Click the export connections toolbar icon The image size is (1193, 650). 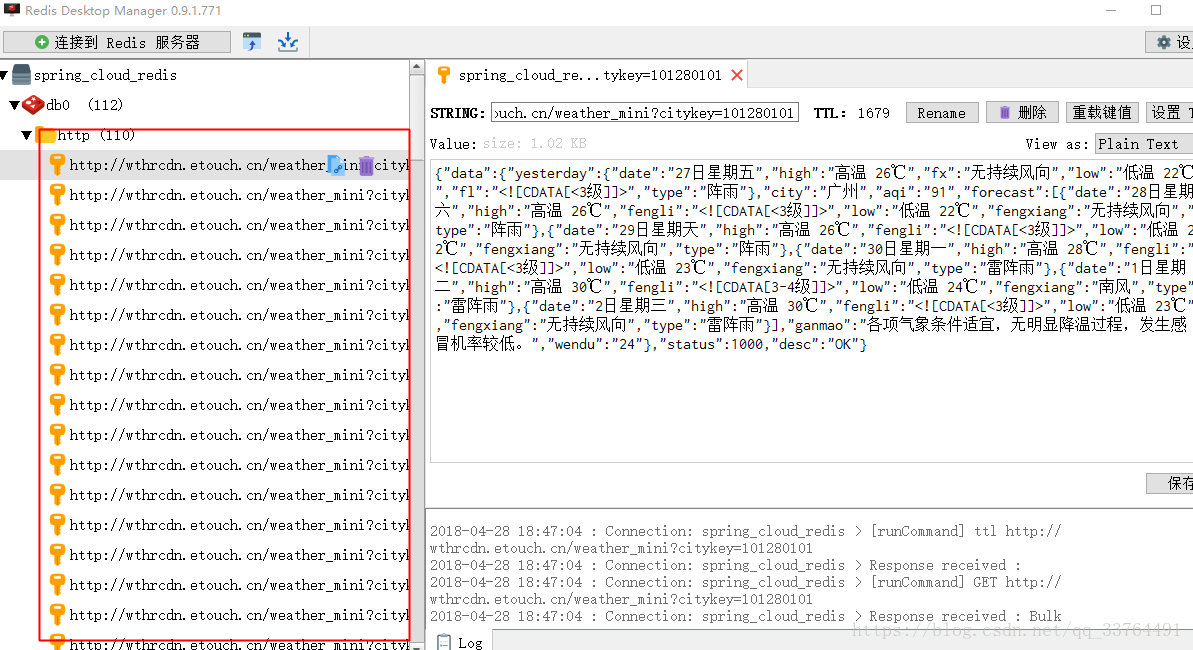(x=288, y=42)
